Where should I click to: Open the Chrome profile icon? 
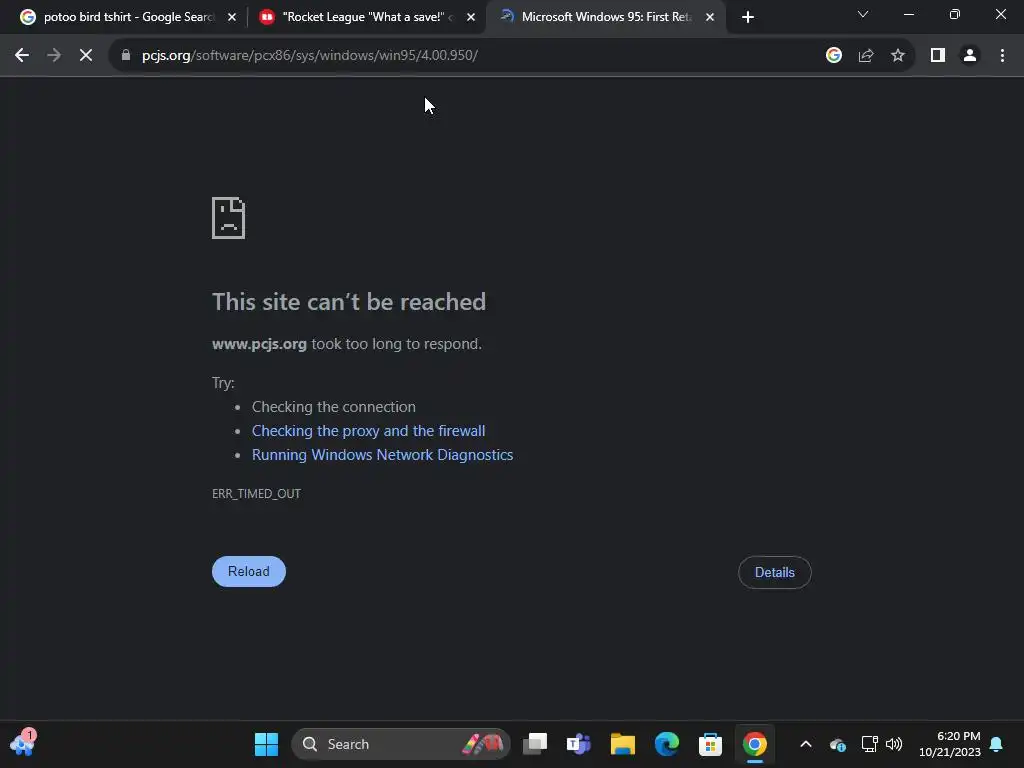point(970,56)
